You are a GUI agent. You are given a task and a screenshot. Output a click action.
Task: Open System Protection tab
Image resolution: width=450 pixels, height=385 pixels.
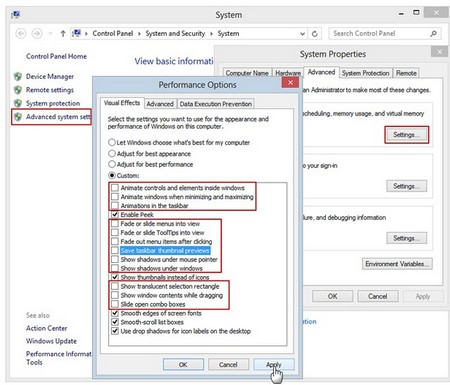[365, 73]
